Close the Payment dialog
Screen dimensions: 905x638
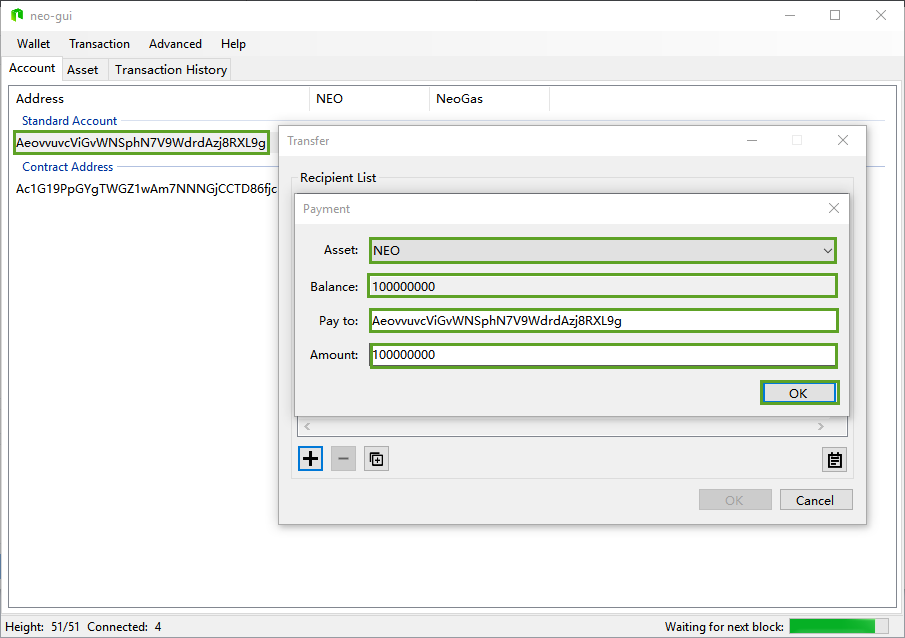(834, 208)
